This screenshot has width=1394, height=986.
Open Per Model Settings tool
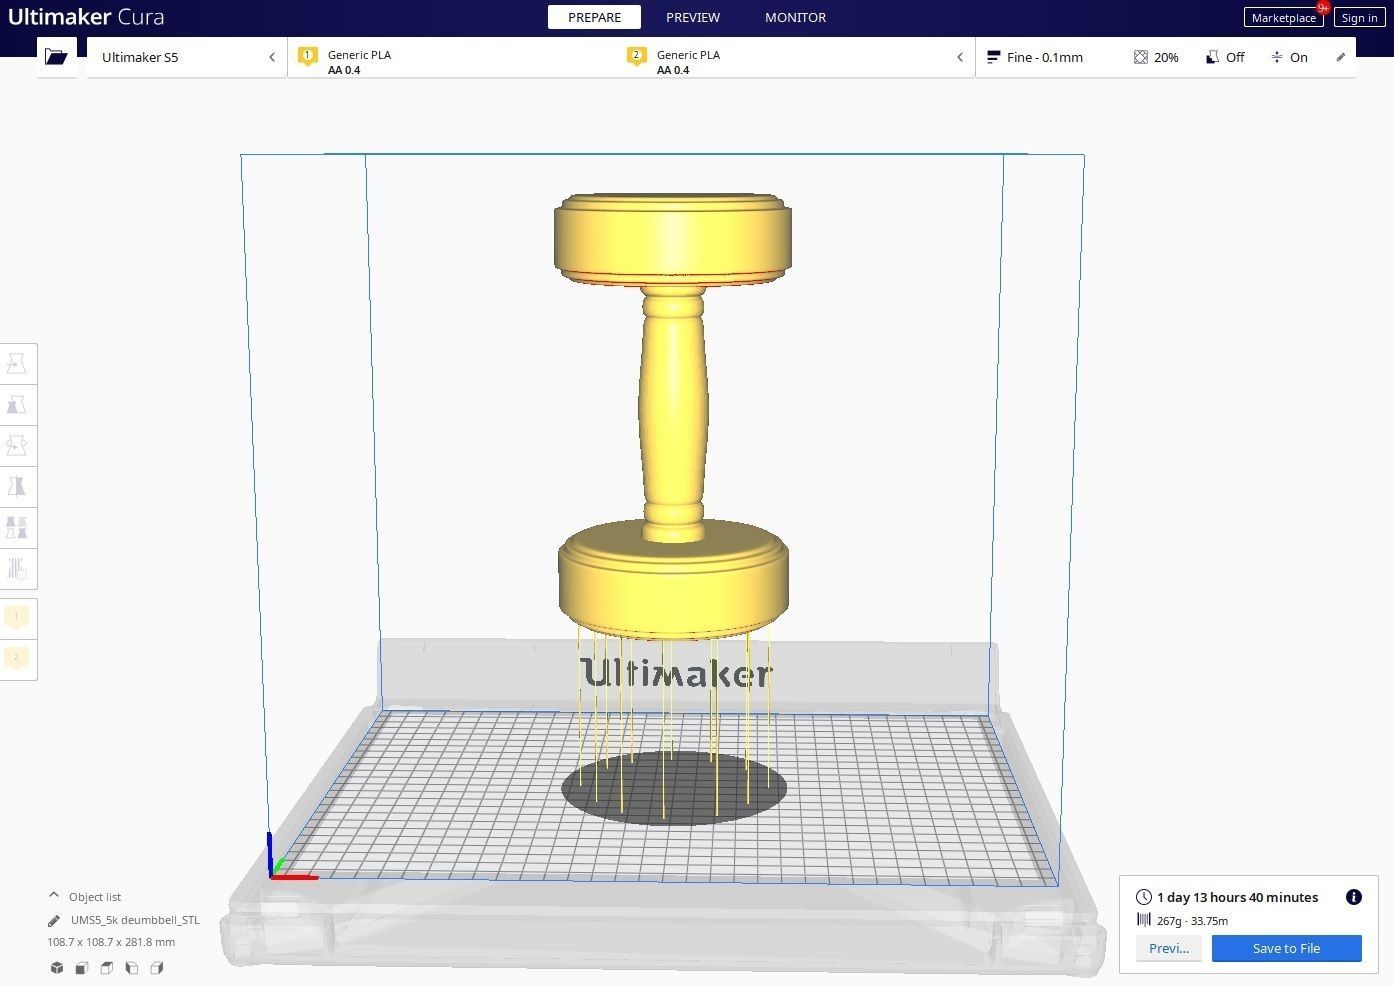point(17,528)
